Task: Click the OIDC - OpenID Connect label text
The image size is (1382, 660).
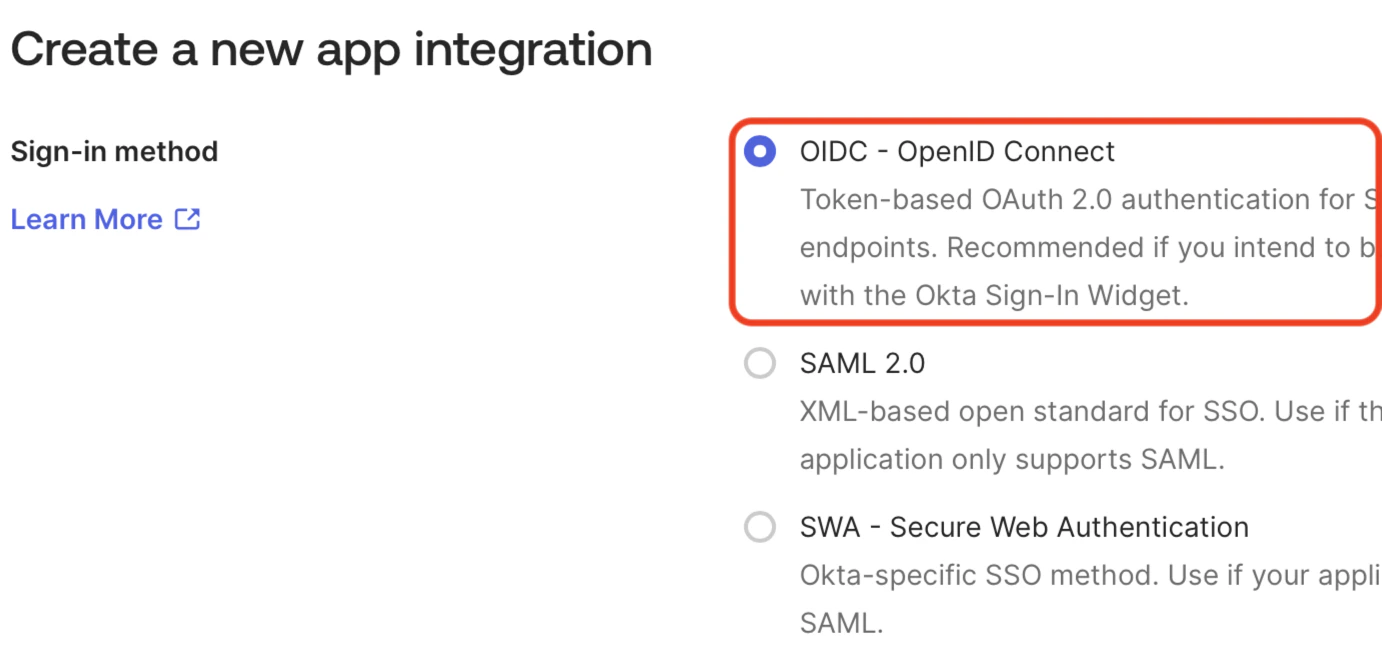Action: (x=957, y=151)
